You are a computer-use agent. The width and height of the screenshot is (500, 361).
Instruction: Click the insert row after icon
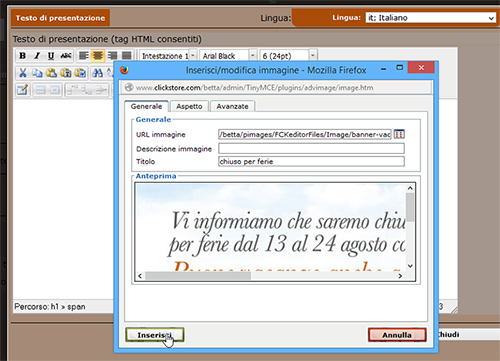(x=86, y=90)
